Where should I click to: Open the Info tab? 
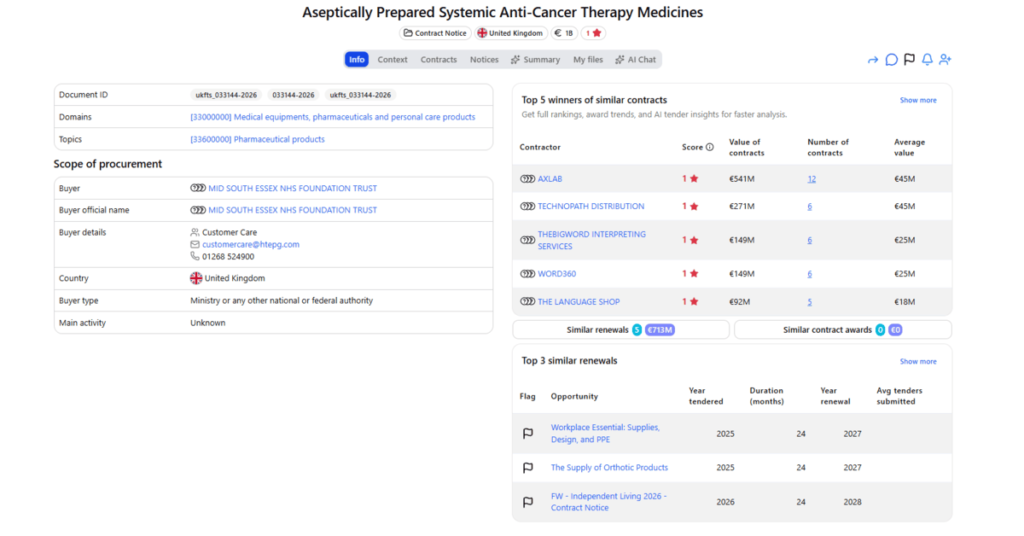pos(357,59)
